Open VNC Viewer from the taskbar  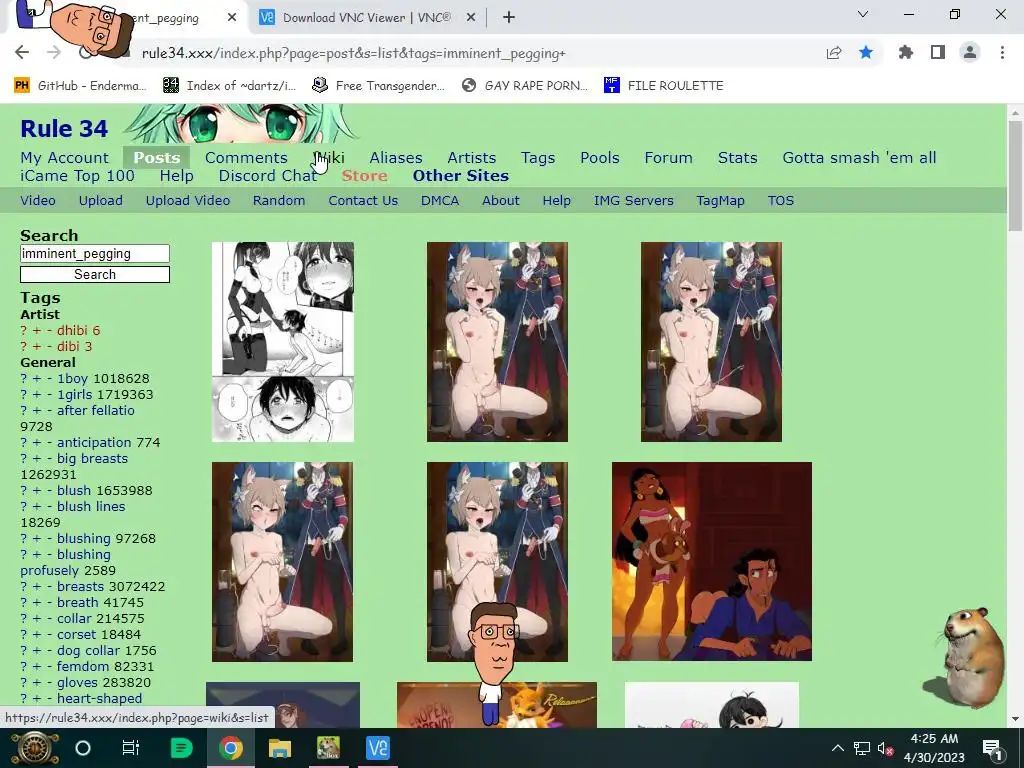(x=378, y=748)
